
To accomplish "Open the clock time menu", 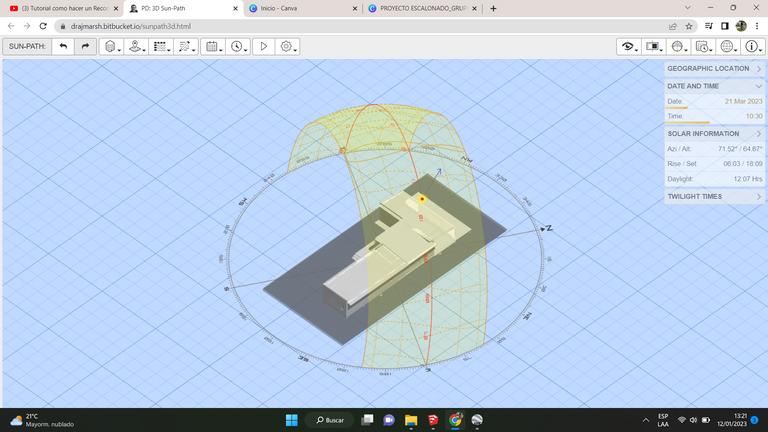I will point(238,46).
